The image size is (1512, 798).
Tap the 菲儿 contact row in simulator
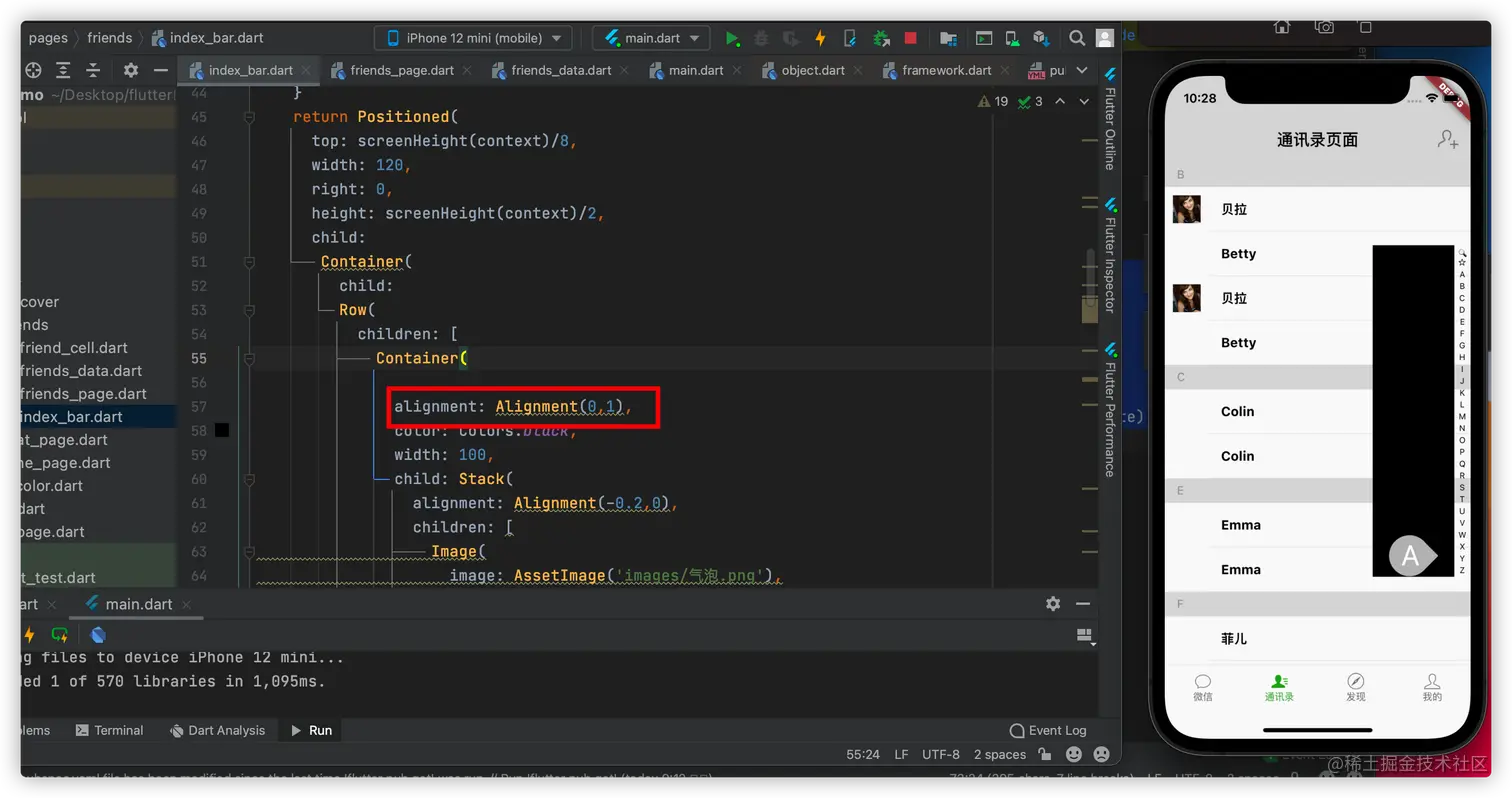pyautogui.click(x=1318, y=638)
